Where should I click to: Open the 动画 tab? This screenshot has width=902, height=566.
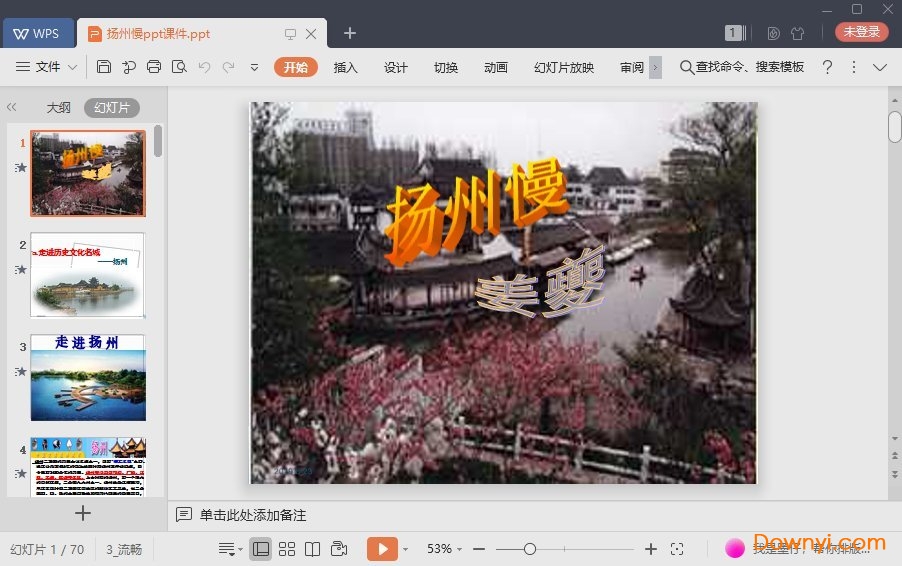click(496, 67)
